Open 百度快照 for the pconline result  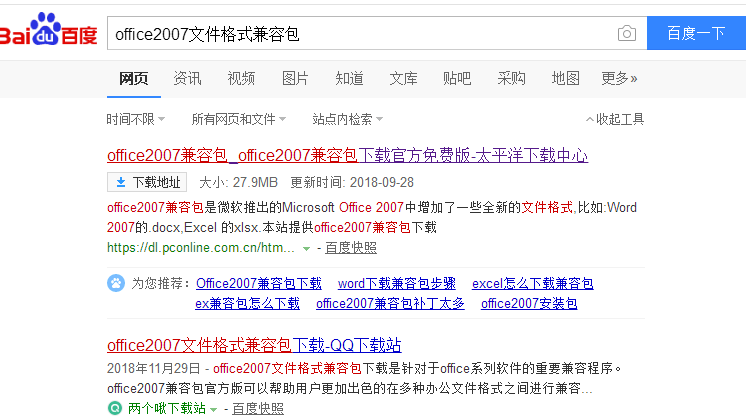(x=351, y=248)
